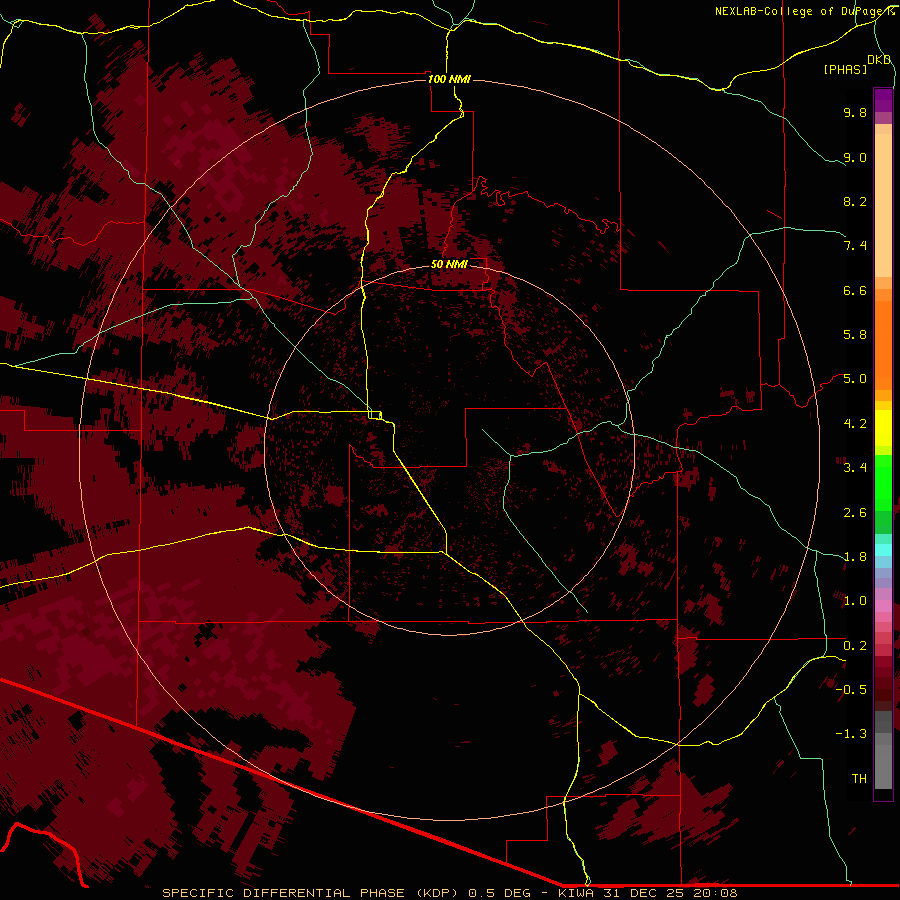Select the 1.8 scale value

point(855,557)
